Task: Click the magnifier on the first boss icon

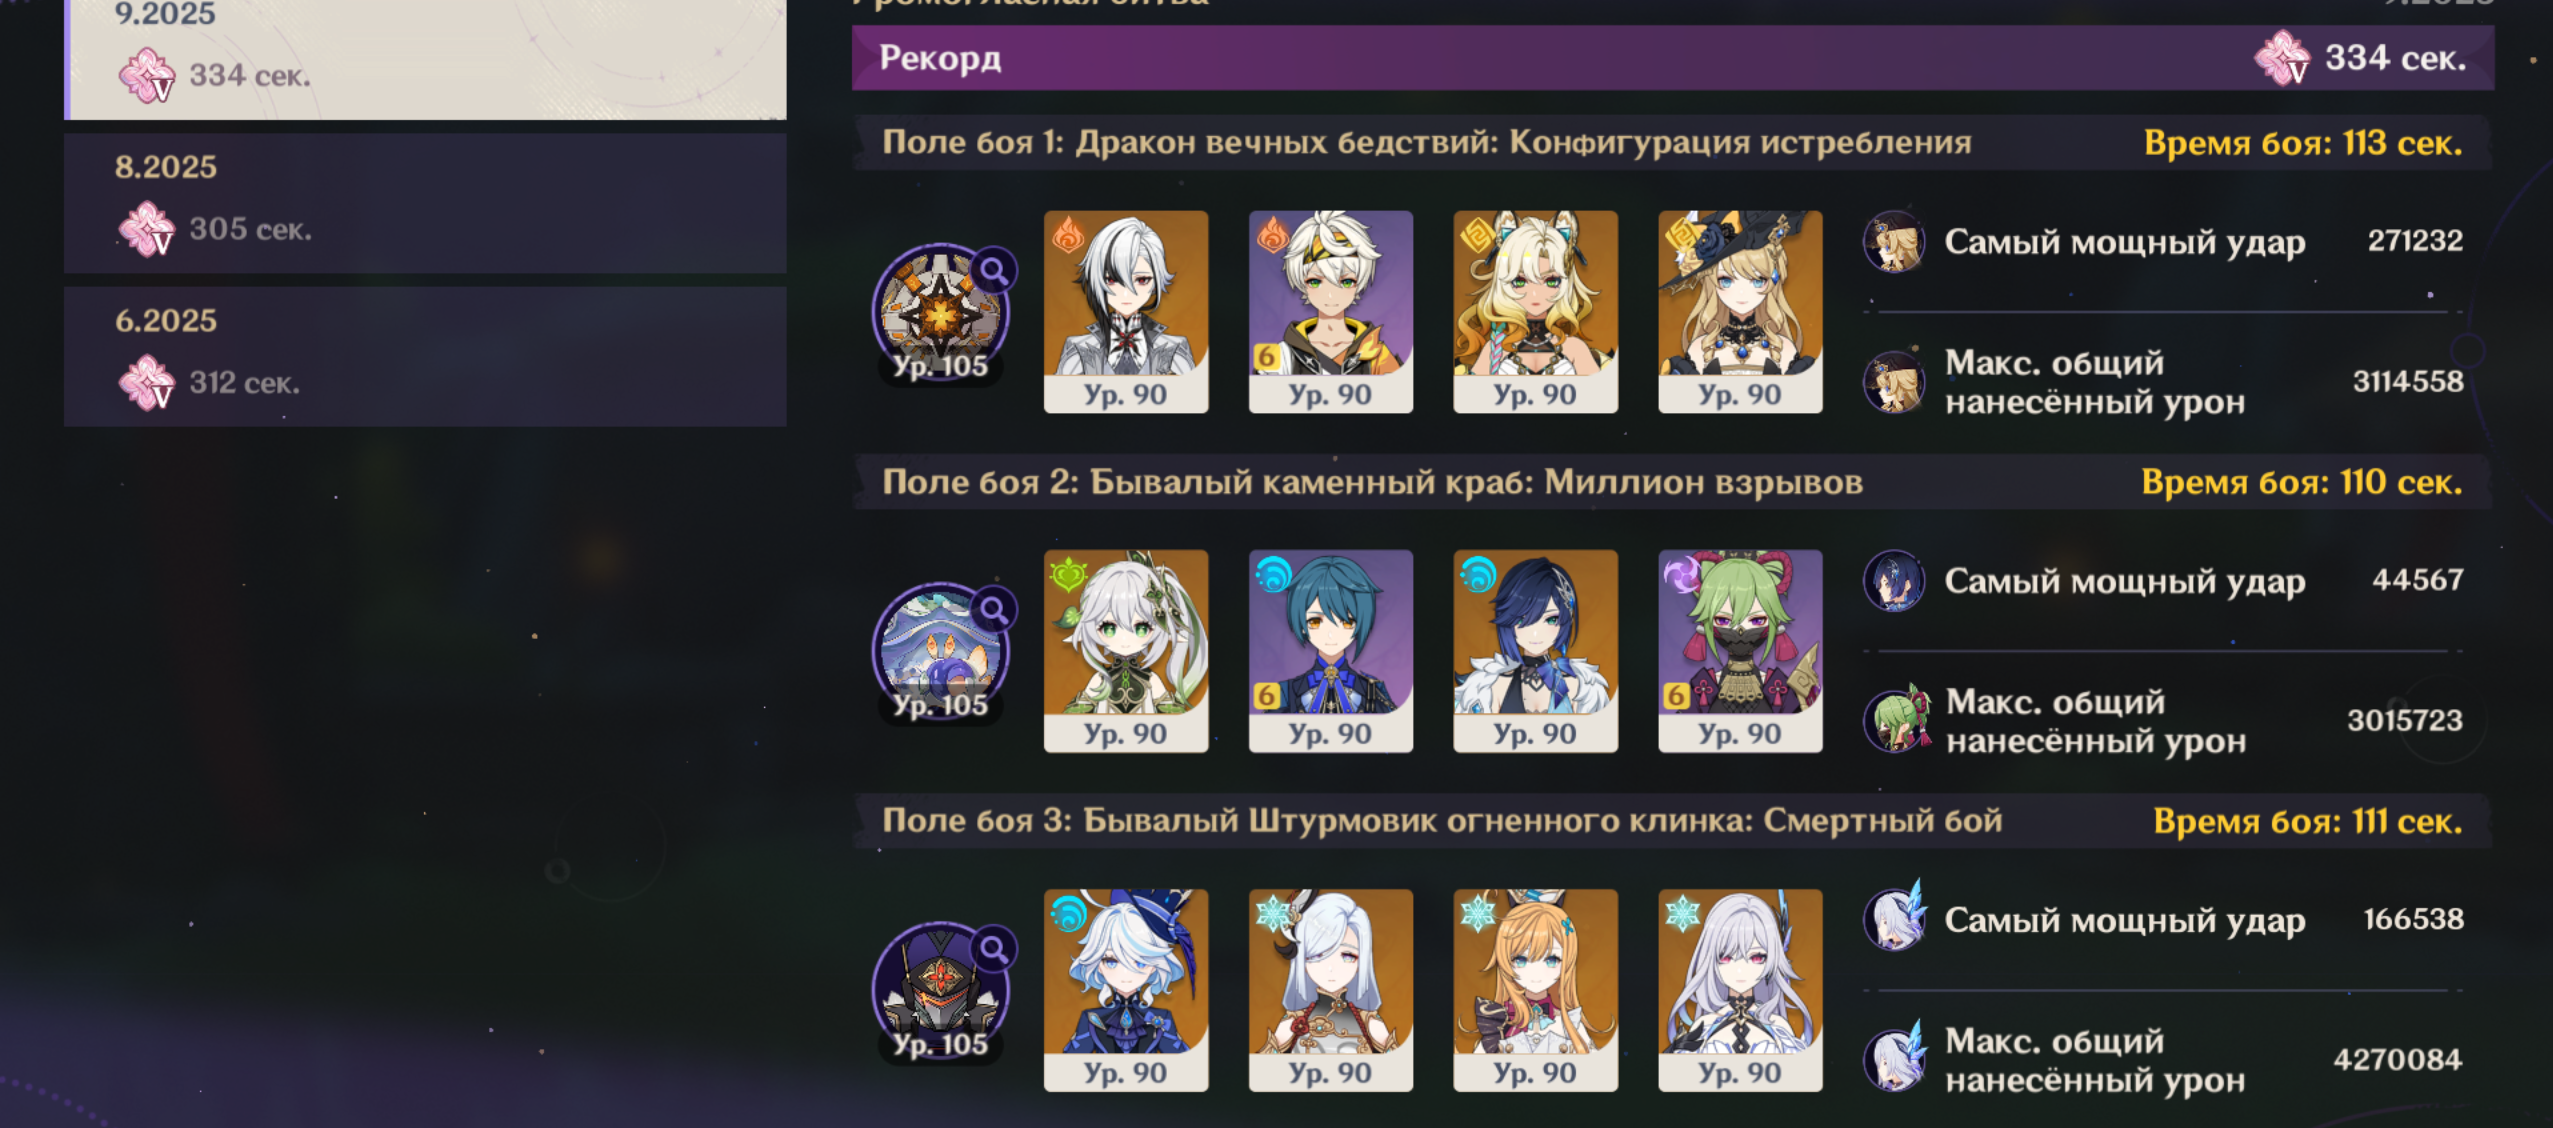Action: pos(993,270)
